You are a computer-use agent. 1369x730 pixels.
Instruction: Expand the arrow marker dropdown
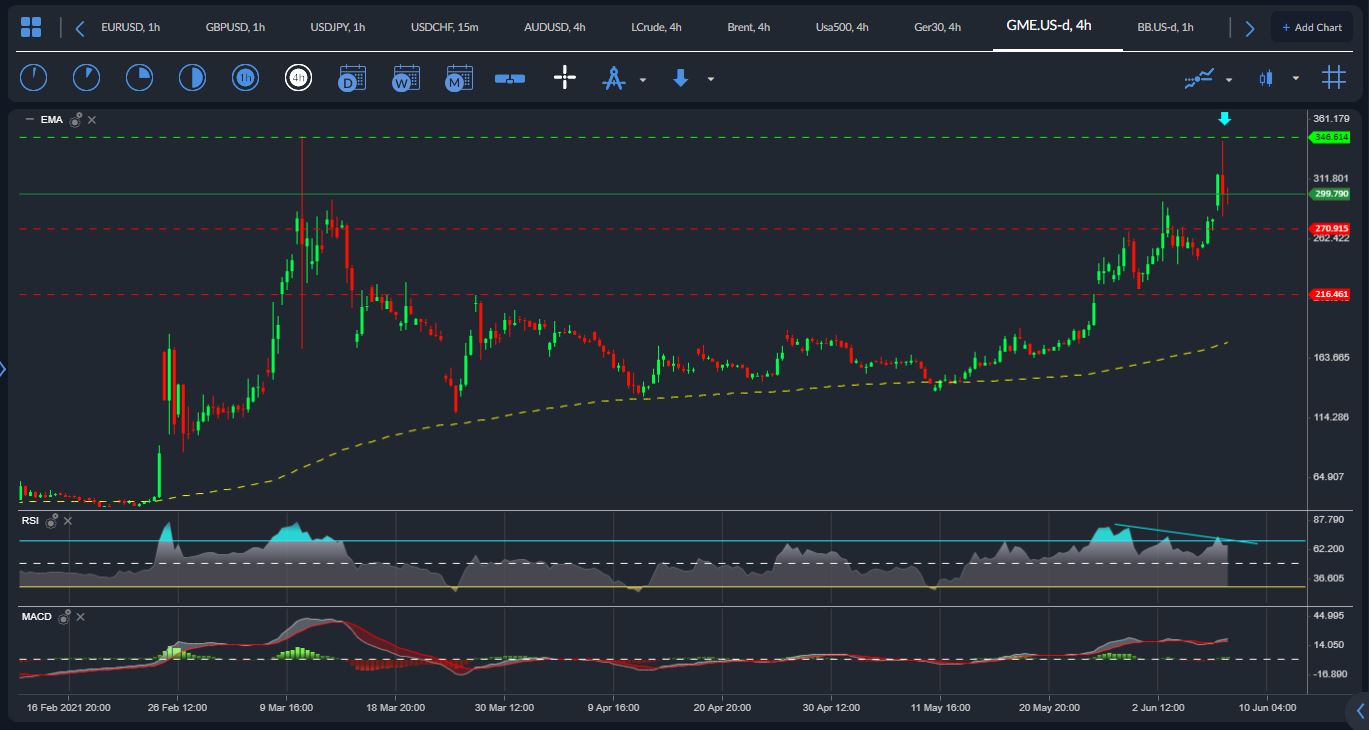(711, 79)
